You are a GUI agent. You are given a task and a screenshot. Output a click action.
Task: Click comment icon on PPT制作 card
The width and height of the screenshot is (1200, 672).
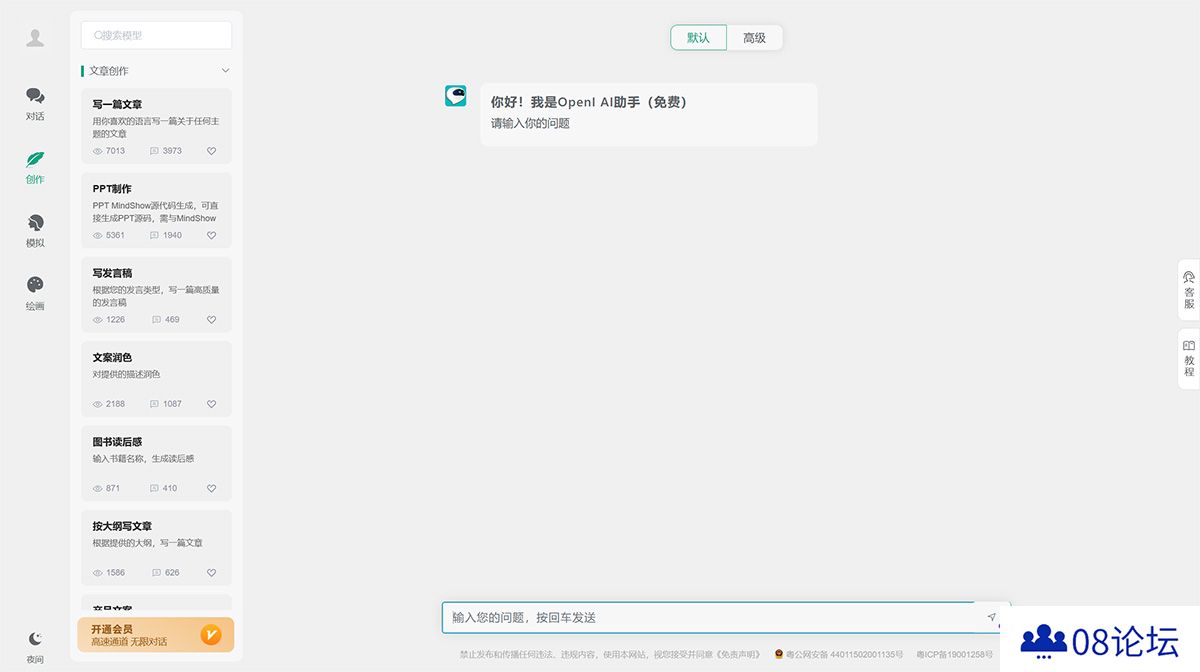(x=154, y=235)
